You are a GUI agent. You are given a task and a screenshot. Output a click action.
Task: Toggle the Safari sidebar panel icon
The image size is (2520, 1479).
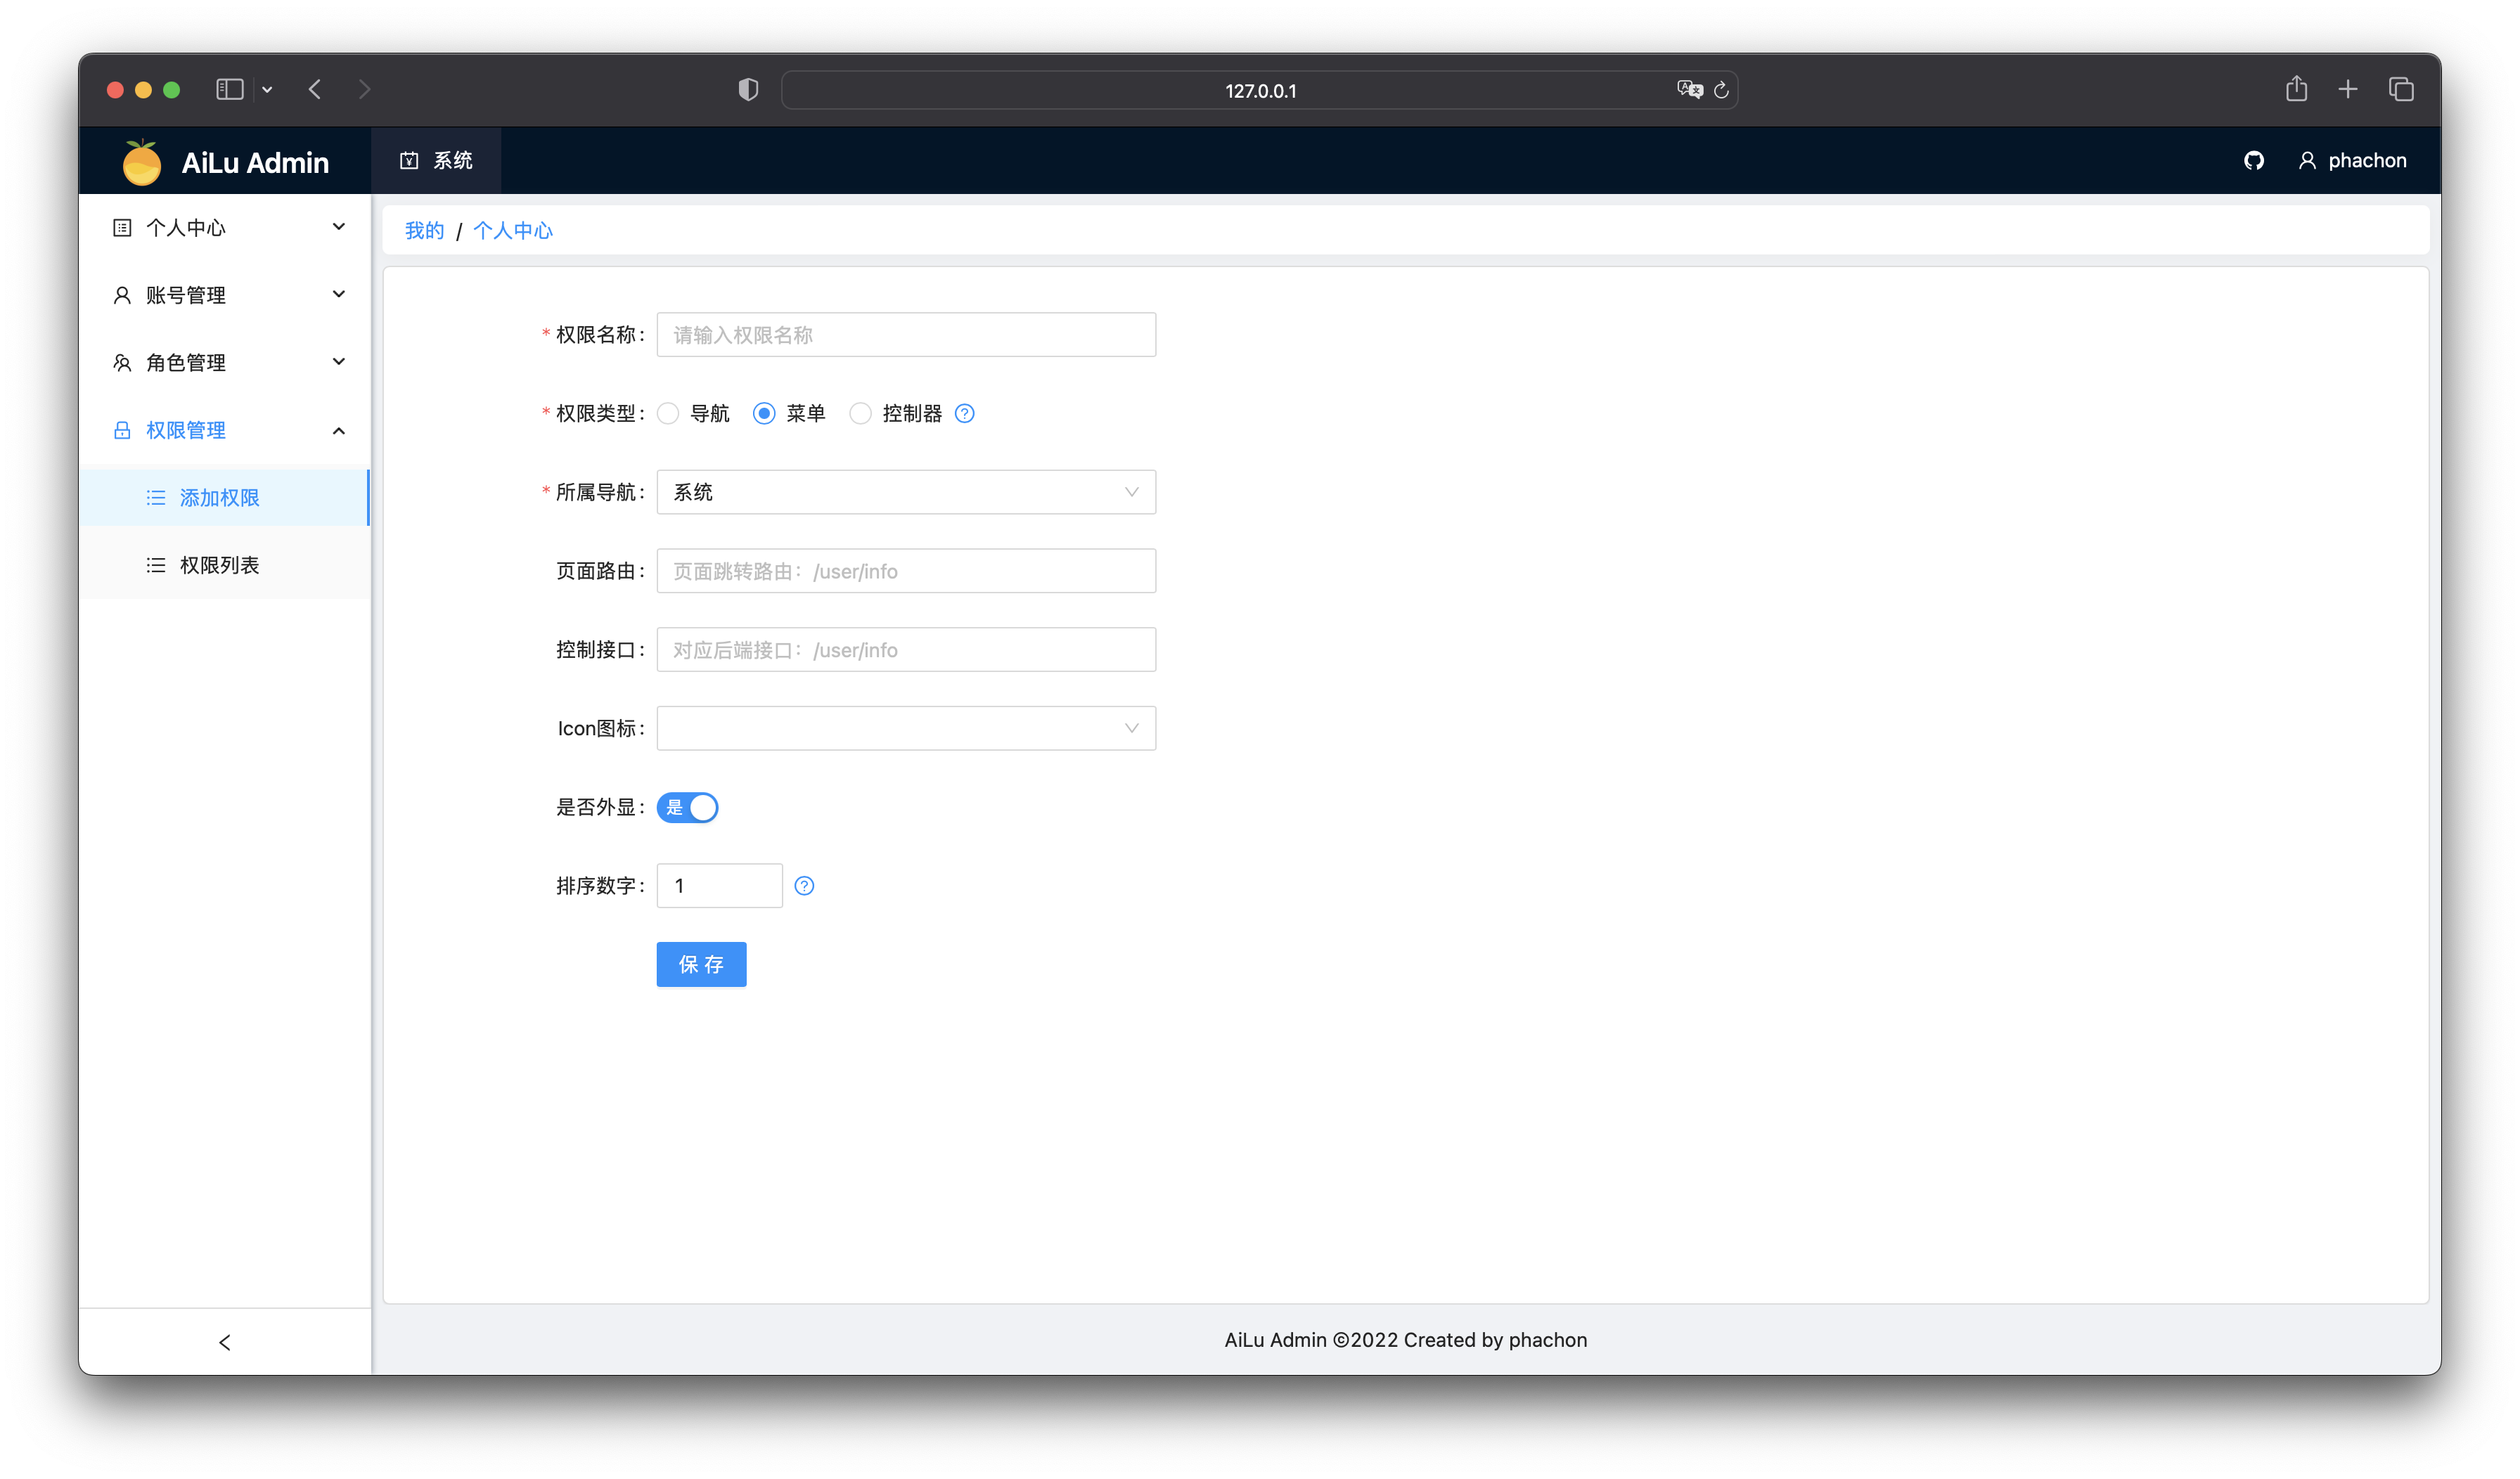click(x=230, y=90)
